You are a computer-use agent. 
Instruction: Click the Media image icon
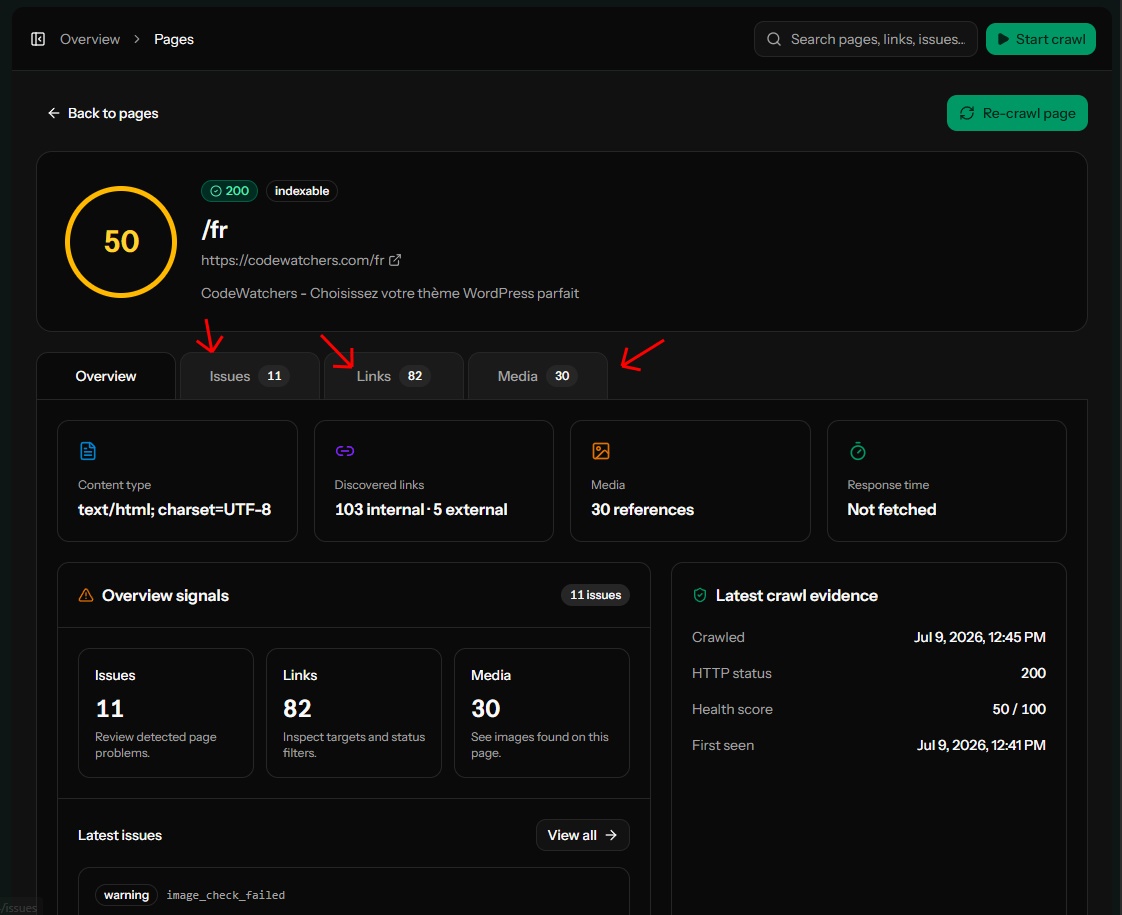(x=601, y=451)
